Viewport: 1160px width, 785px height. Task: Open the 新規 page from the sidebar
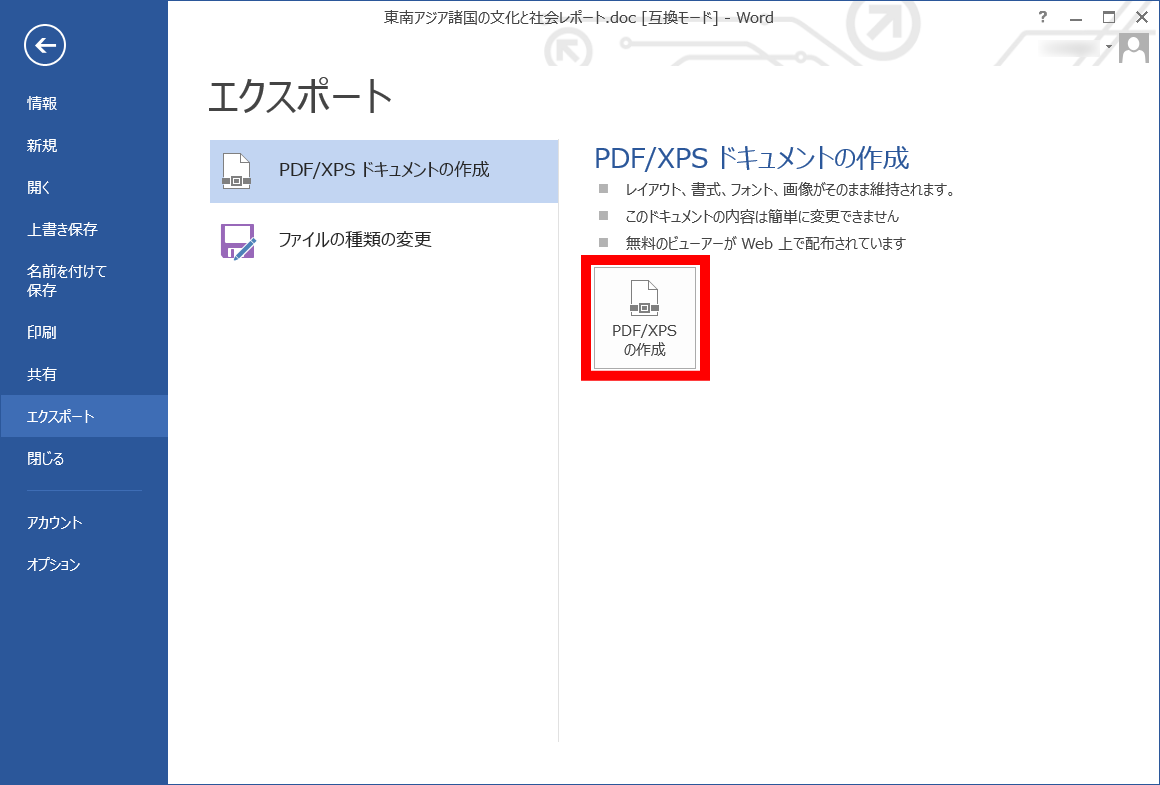tap(45, 145)
